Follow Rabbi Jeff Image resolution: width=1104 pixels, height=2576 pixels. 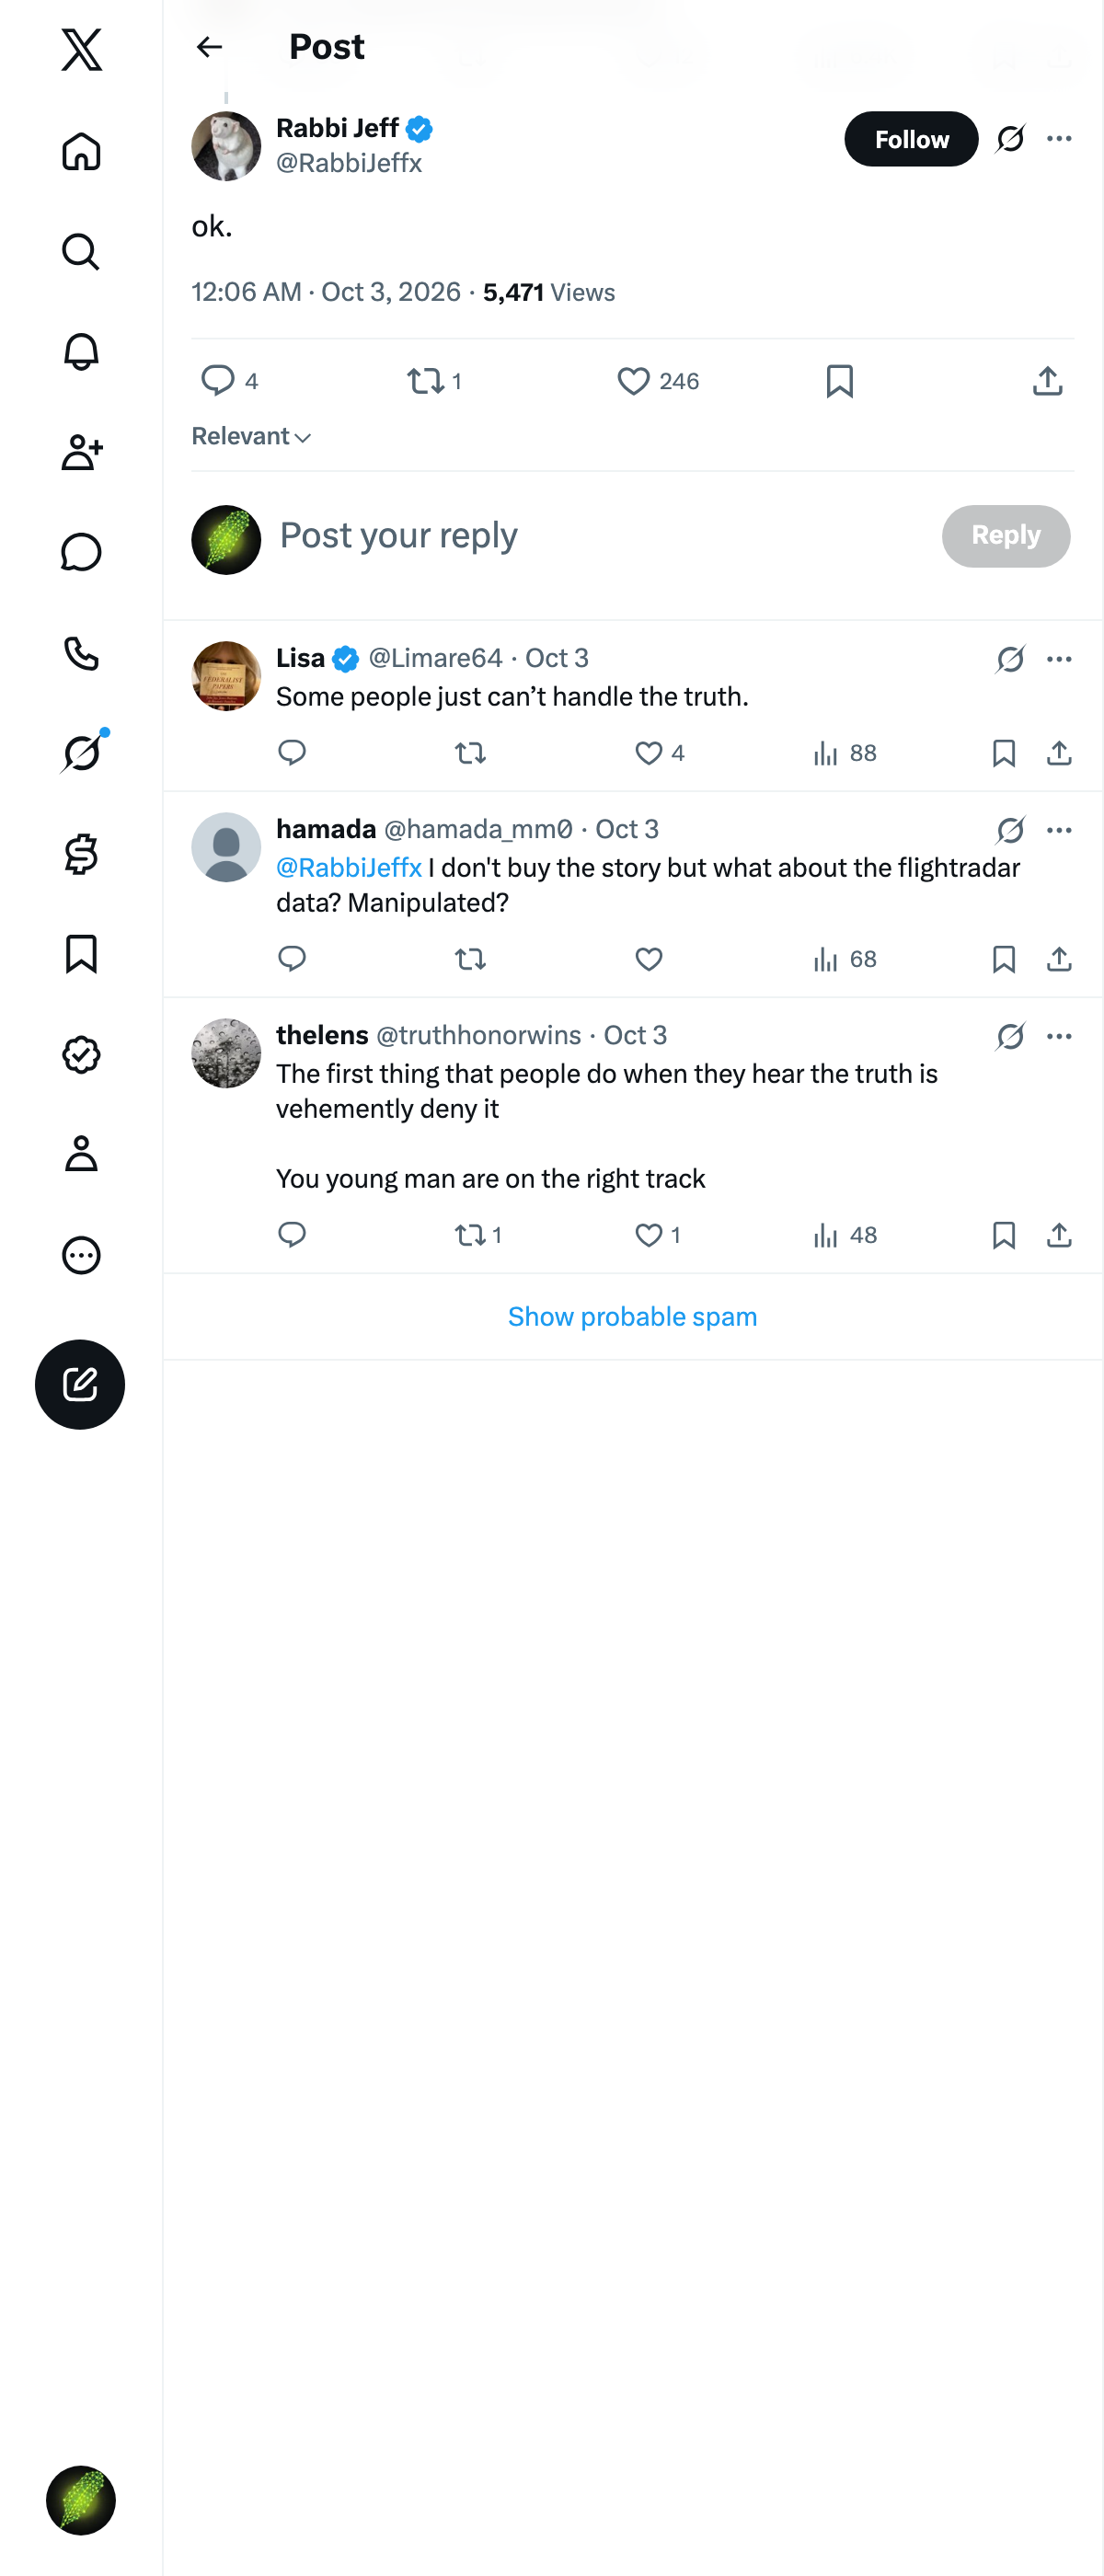tap(911, 139)
